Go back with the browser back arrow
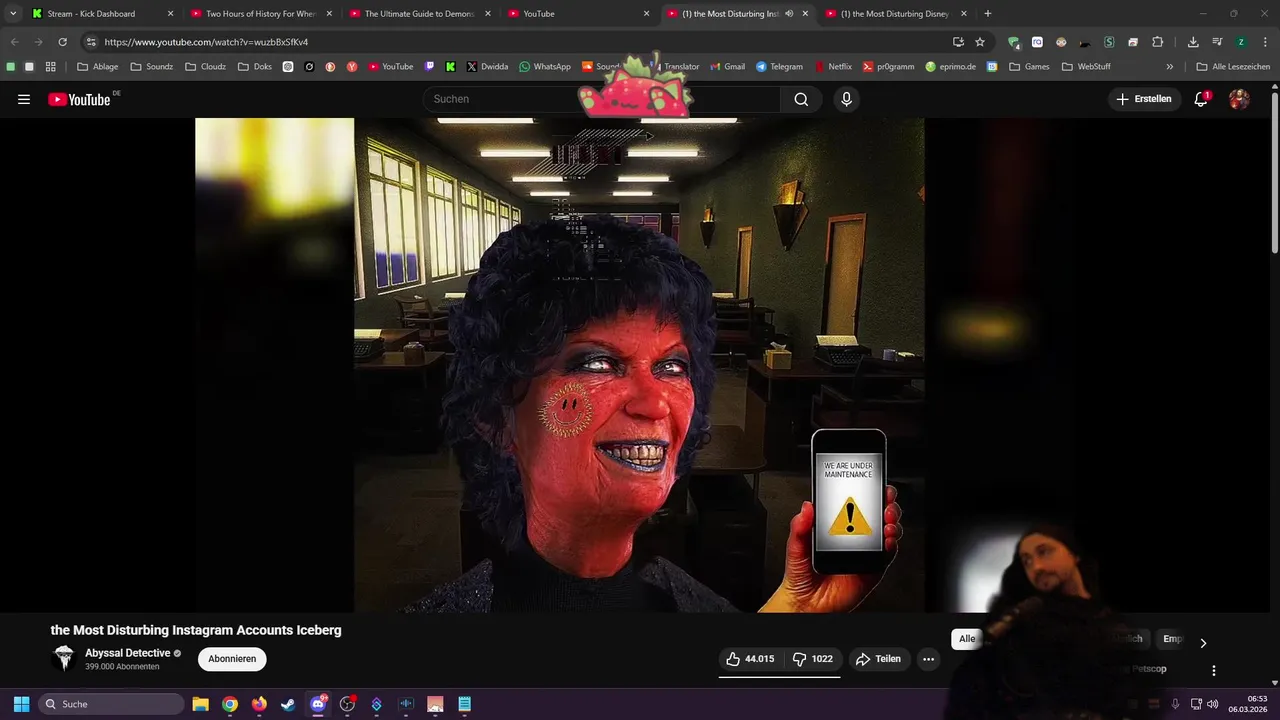 (x=14, y=42)
